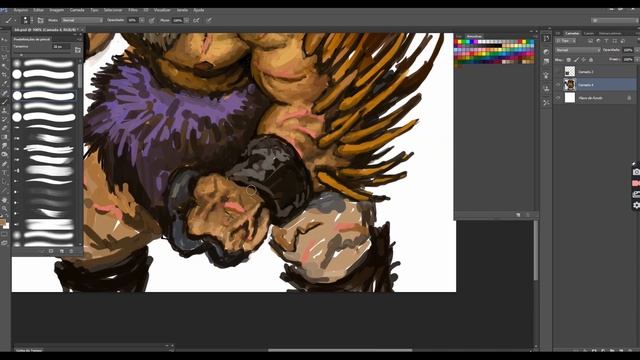This screenshot has height=360, width=640.
Task: Switch to the Cor panel tab
Action: tap(459, 36)
